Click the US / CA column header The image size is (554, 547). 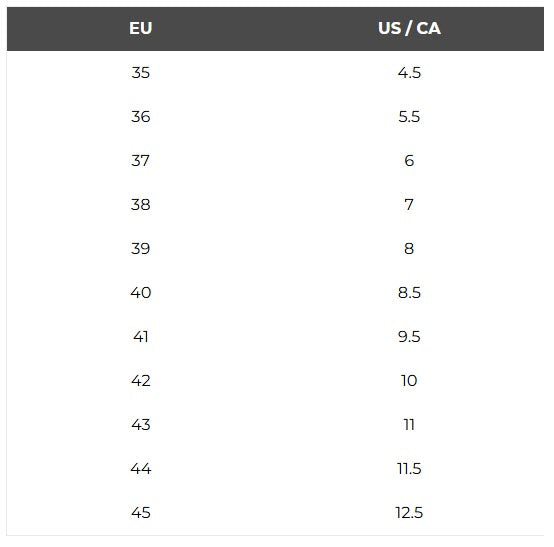pyautogui.click(x=409, y=28)
